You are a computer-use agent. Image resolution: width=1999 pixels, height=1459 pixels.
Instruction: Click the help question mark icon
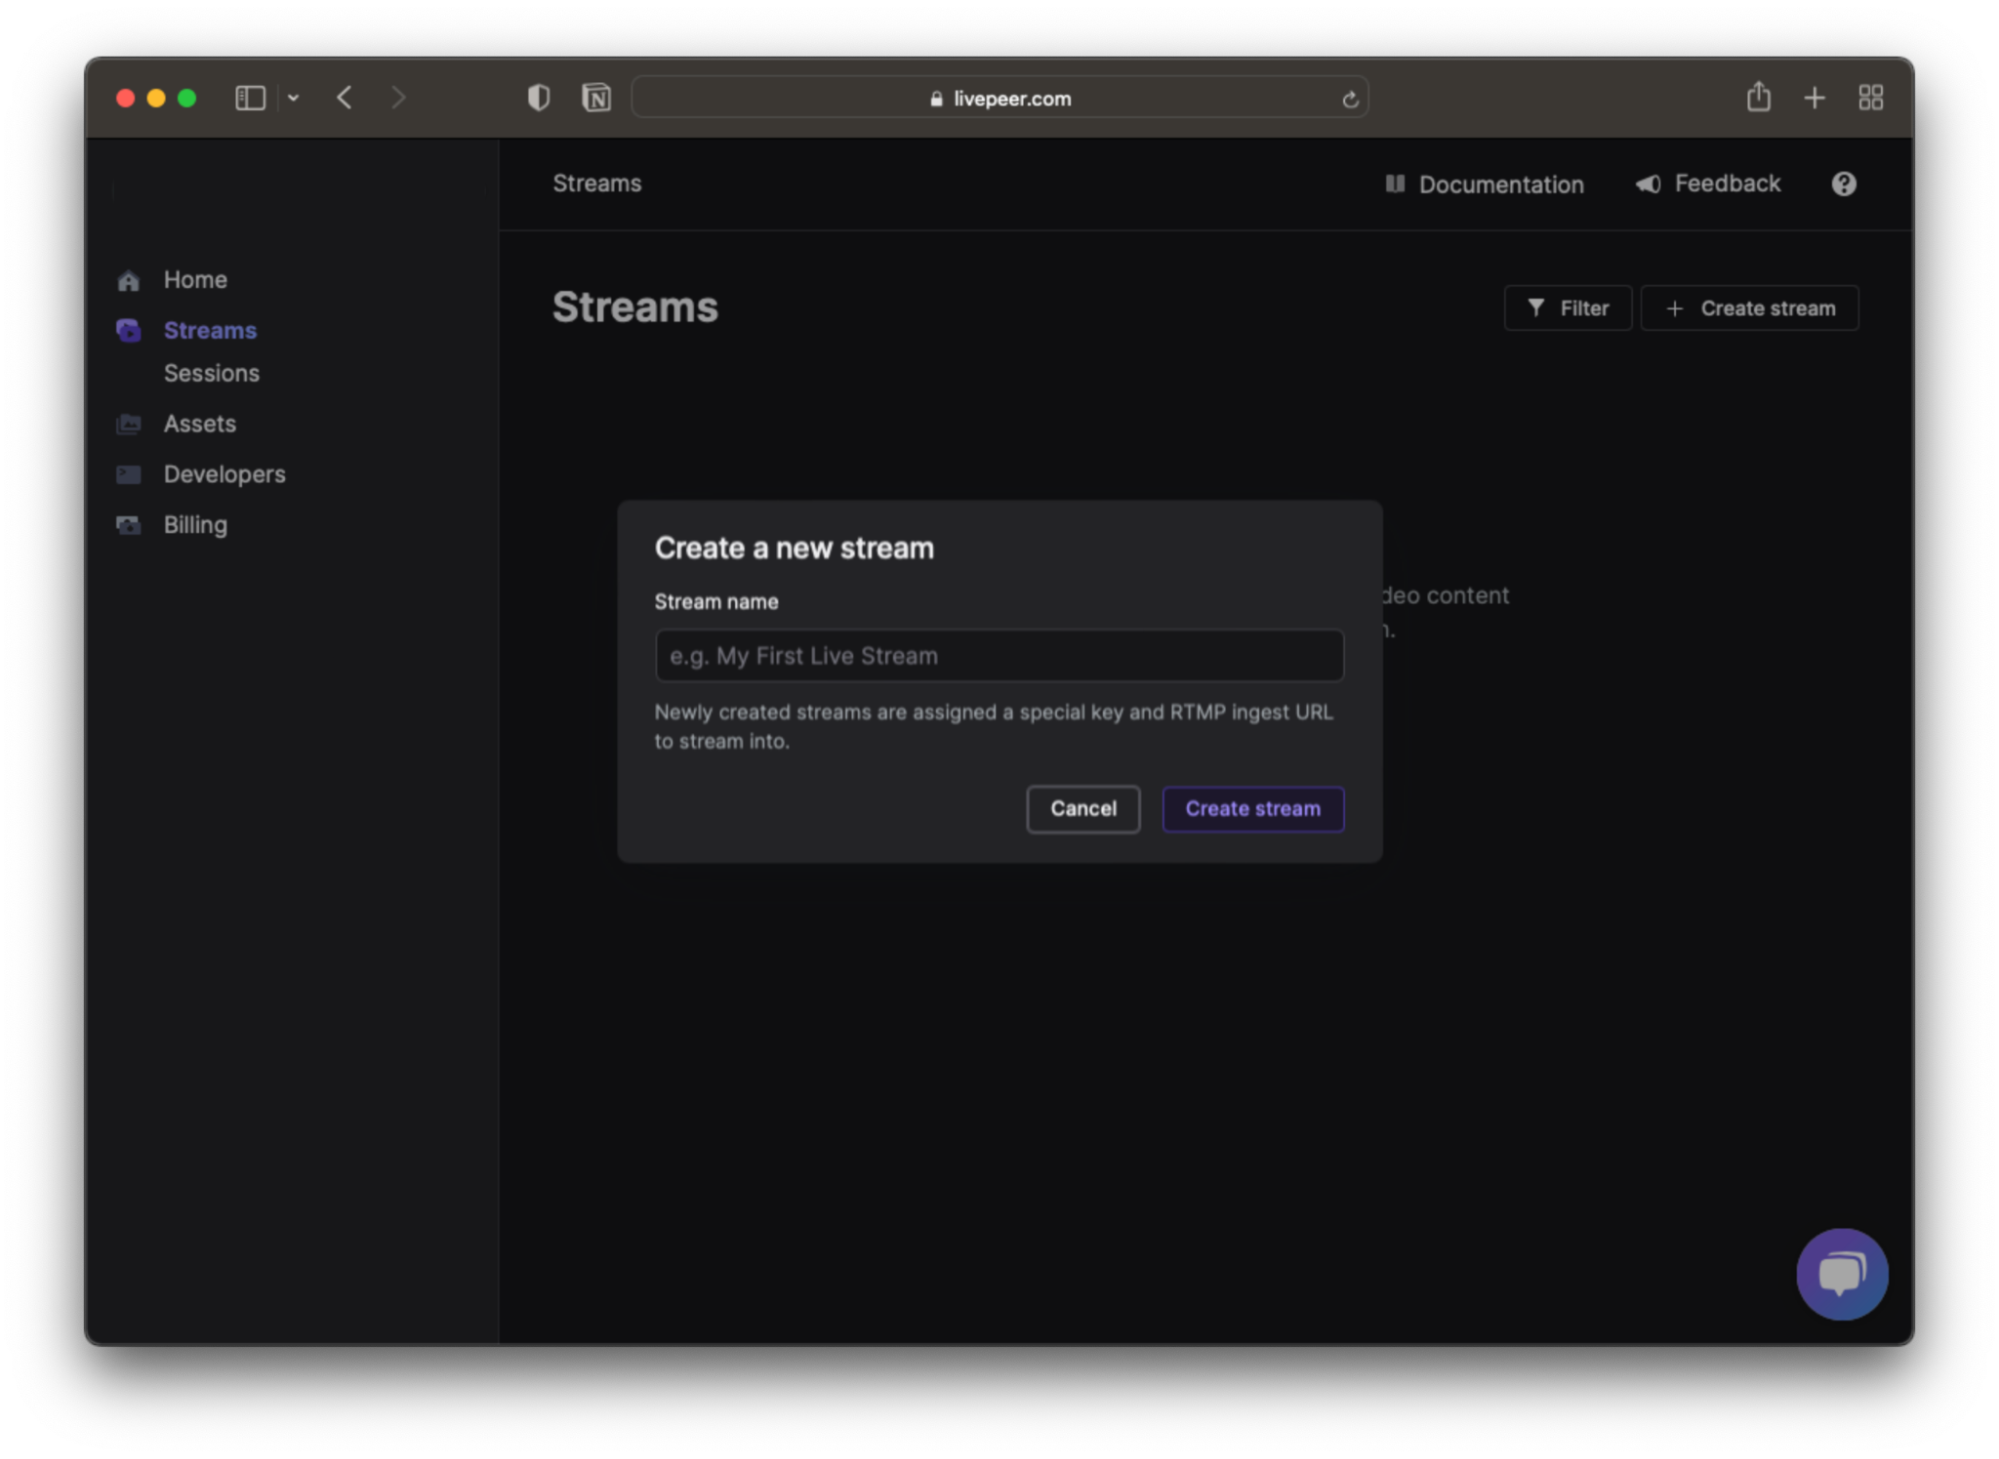pyautogui.click(x=1843, y=184)
